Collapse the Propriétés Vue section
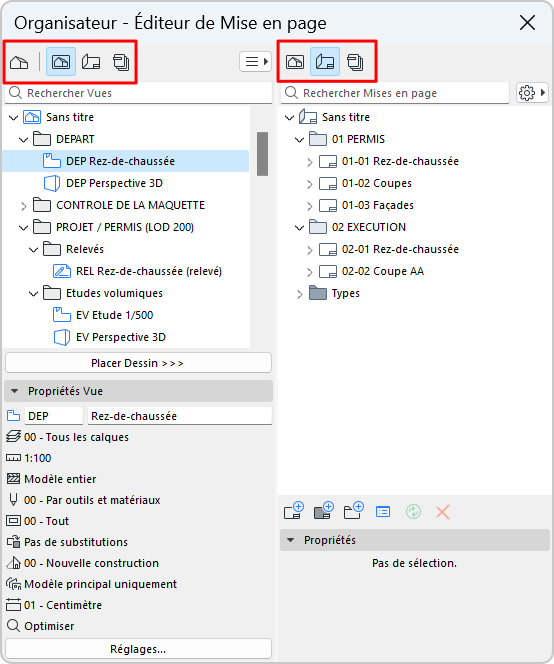554x664 pixels. [14, 391]
